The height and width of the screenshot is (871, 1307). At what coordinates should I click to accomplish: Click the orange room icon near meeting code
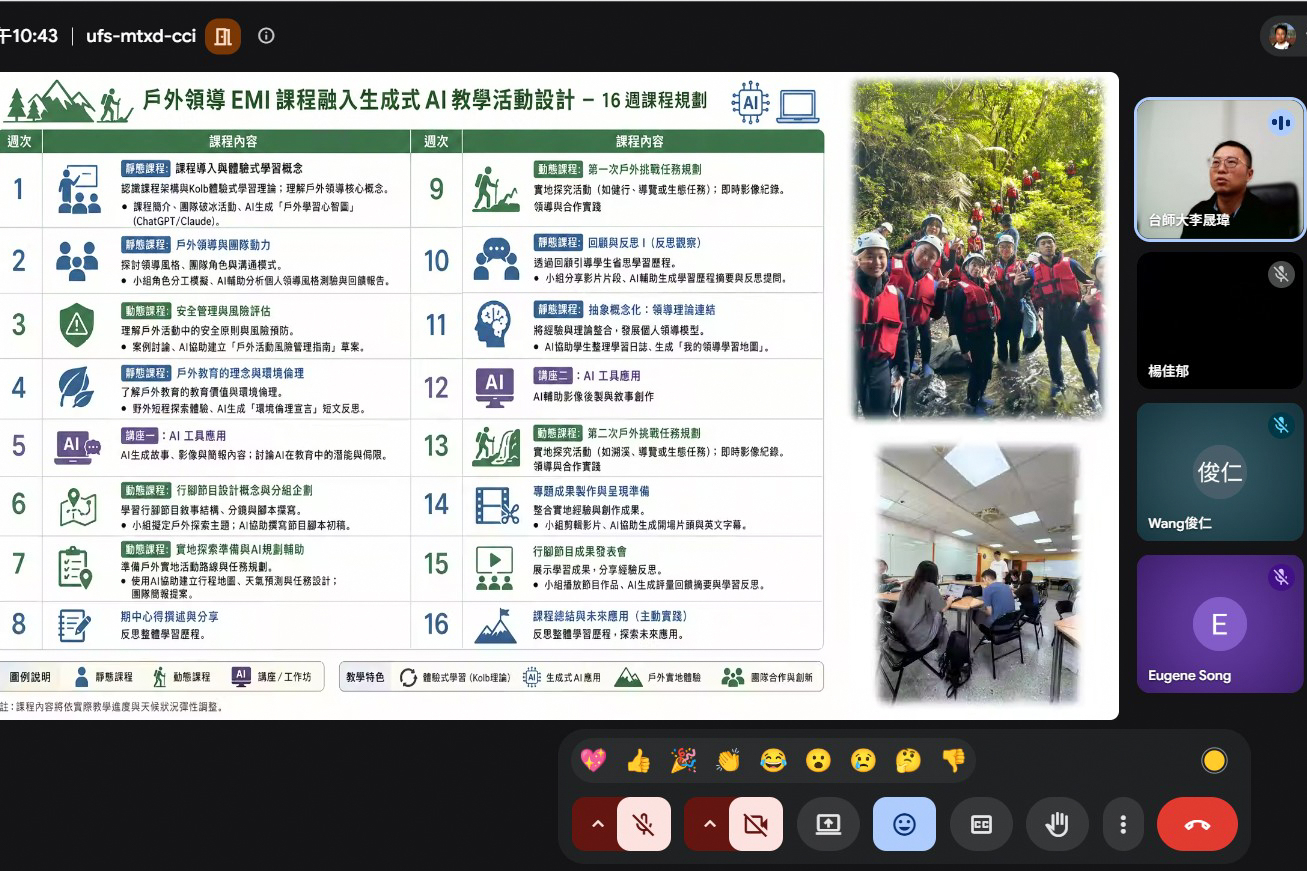point(223,36)
